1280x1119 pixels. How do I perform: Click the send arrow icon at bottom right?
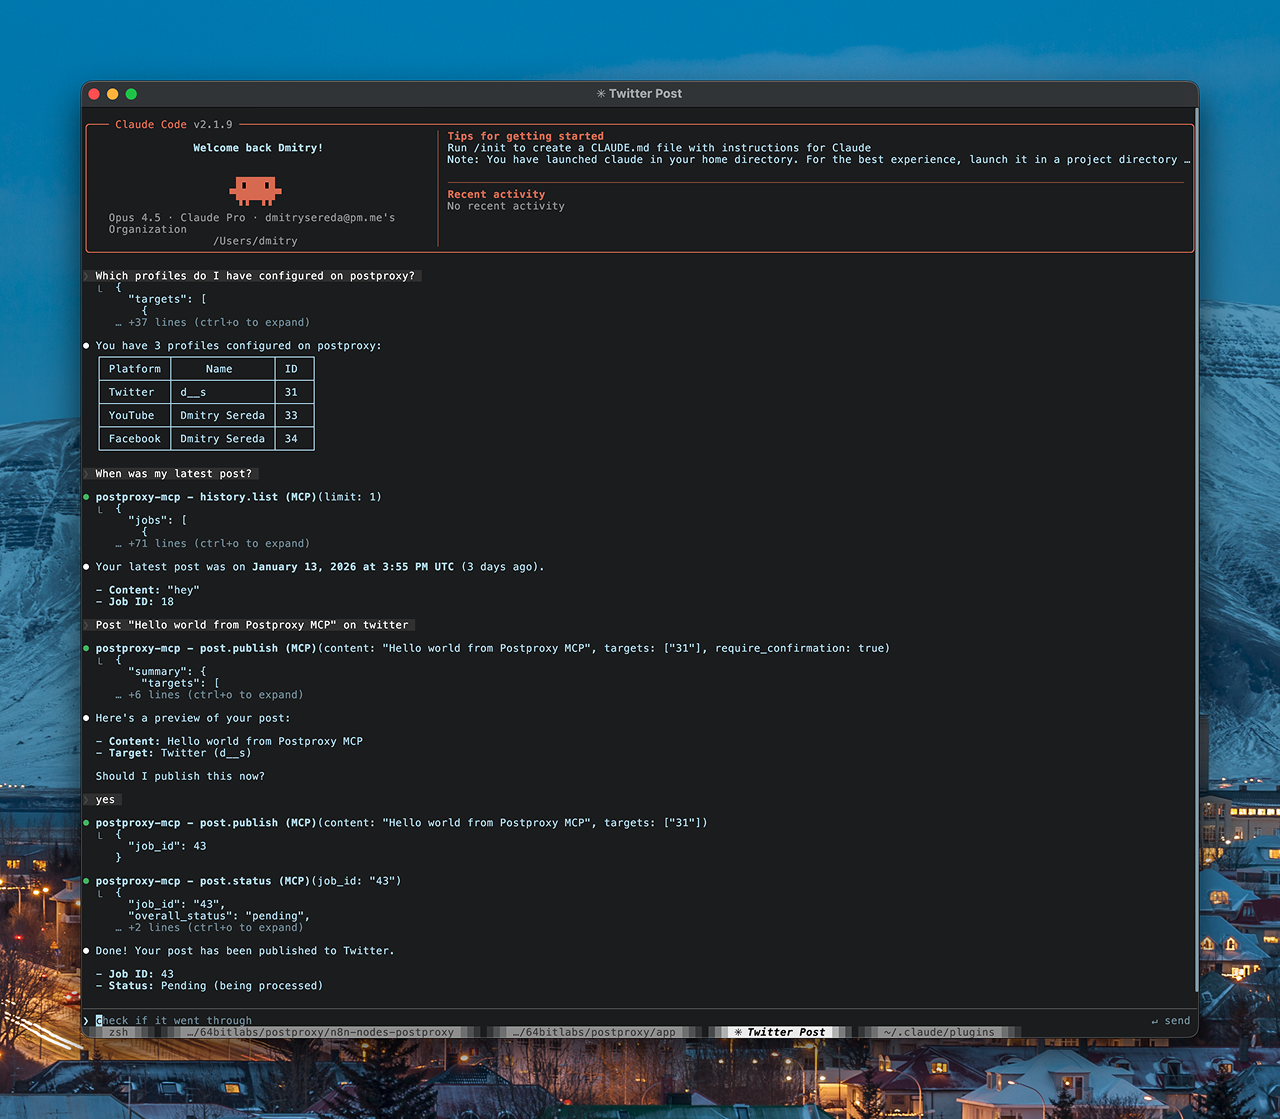click(x=1155, y=1020)
